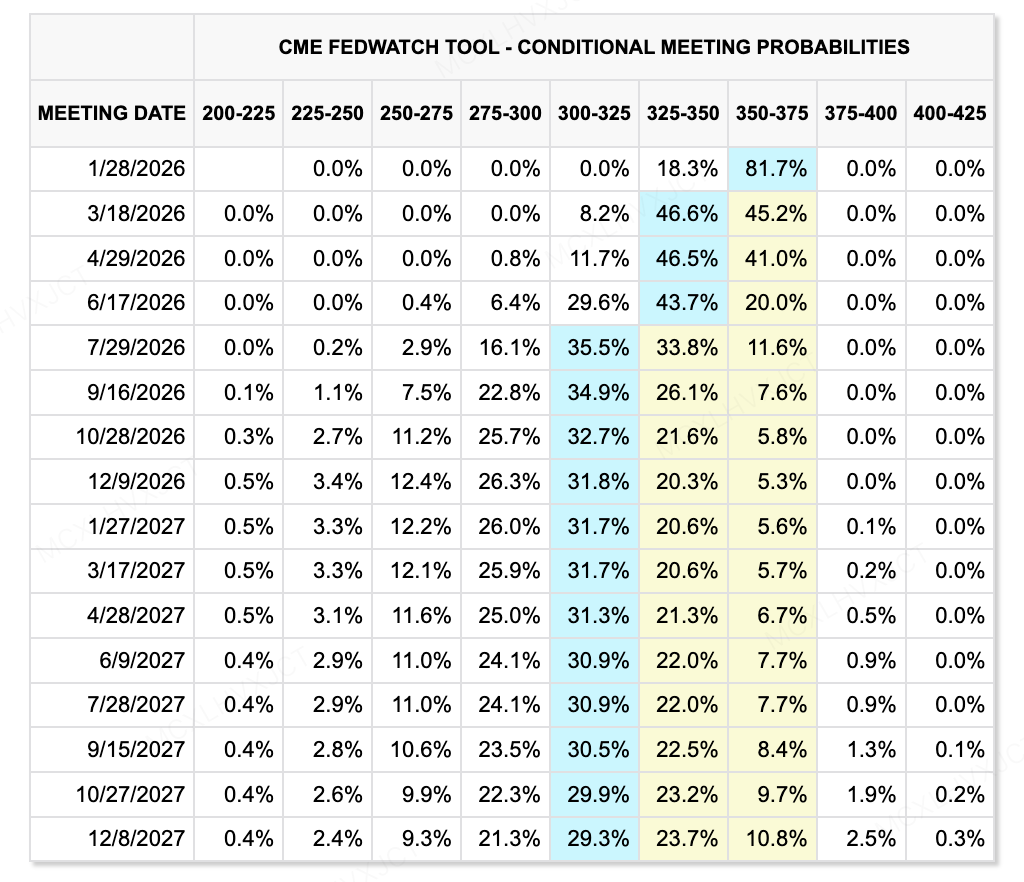Select the 300-325 column header
Image resolution: width=1024 pixels, height=882 pixels.
(594, 113)
